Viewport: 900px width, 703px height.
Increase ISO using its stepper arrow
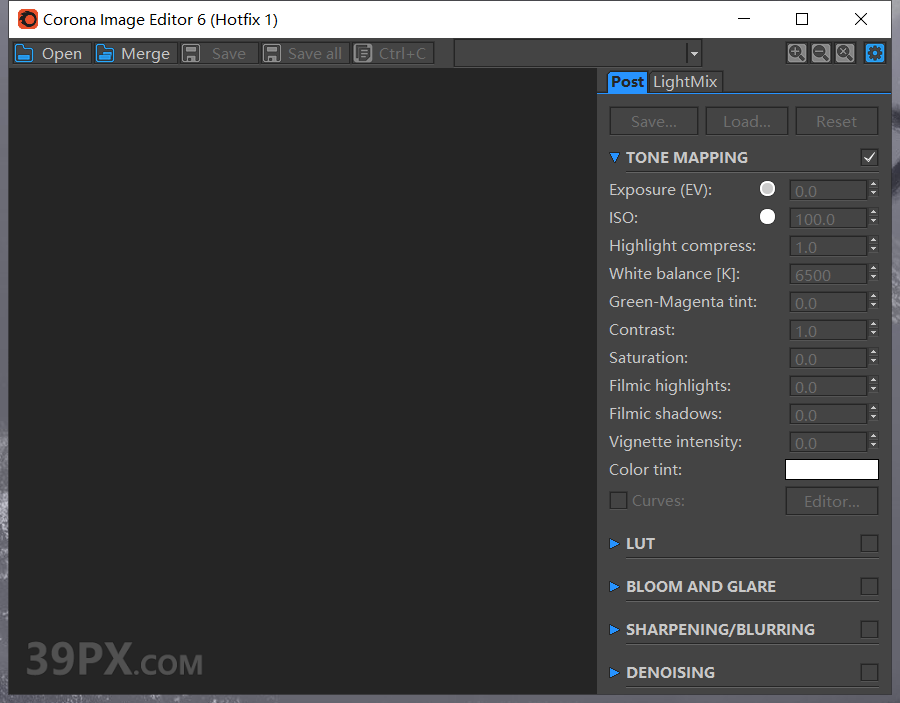pyautogui.click(x=874, y=214)
